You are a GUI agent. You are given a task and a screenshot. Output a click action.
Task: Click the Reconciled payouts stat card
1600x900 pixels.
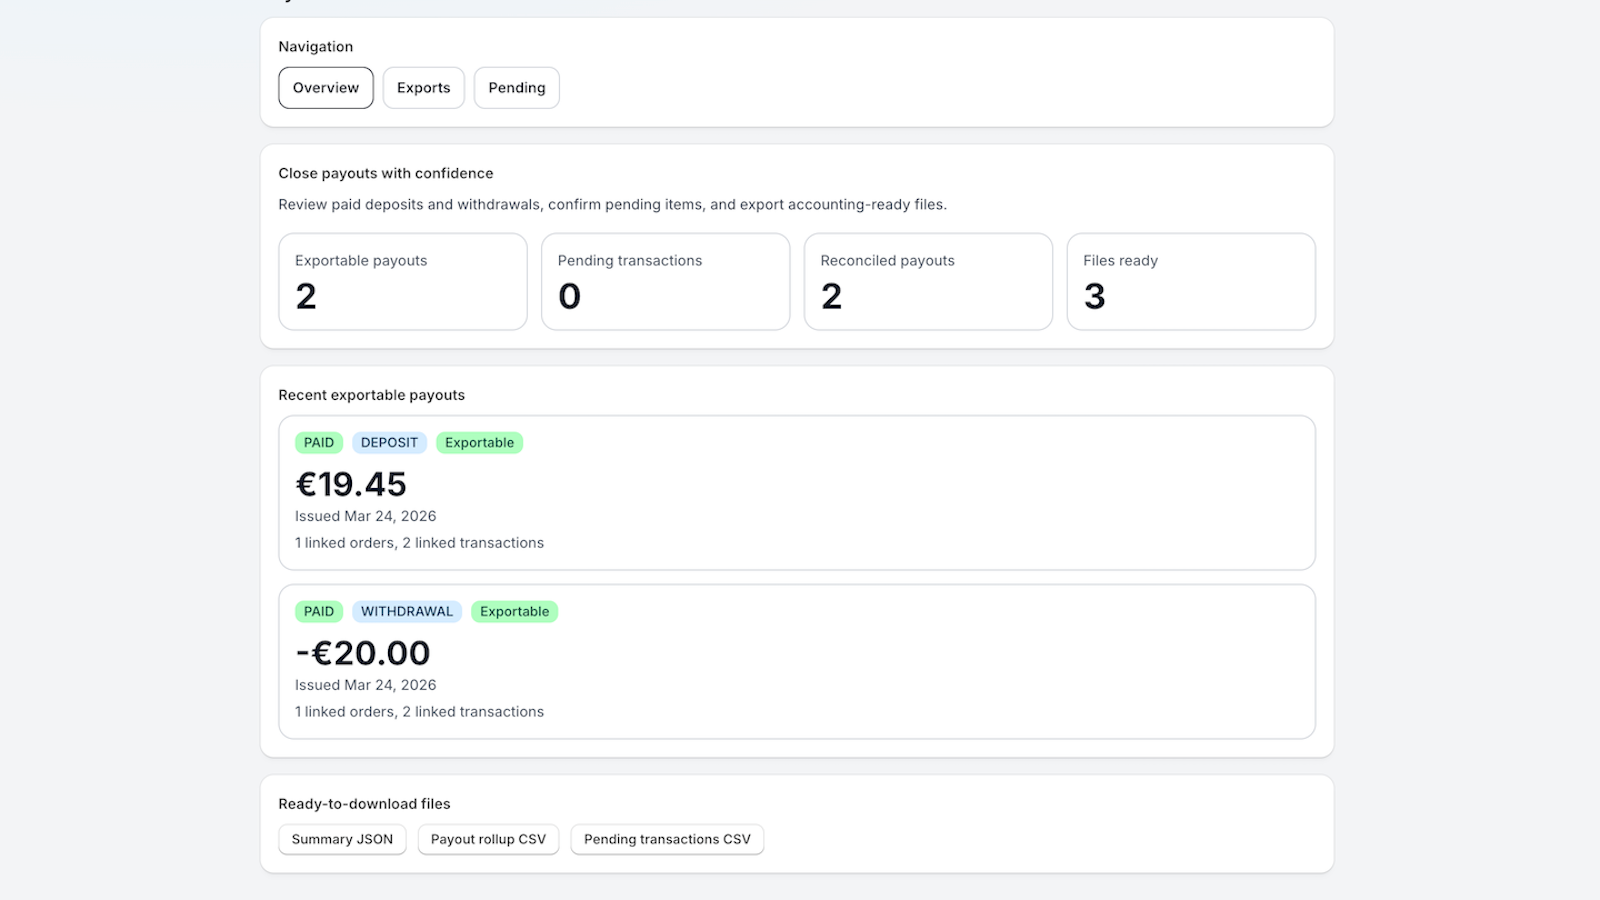(x=929, y=282)
